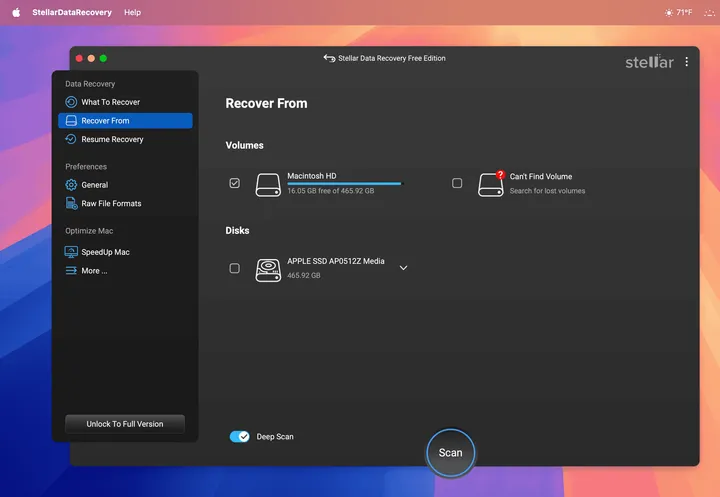Open the Help menu in menu bar

132,12
